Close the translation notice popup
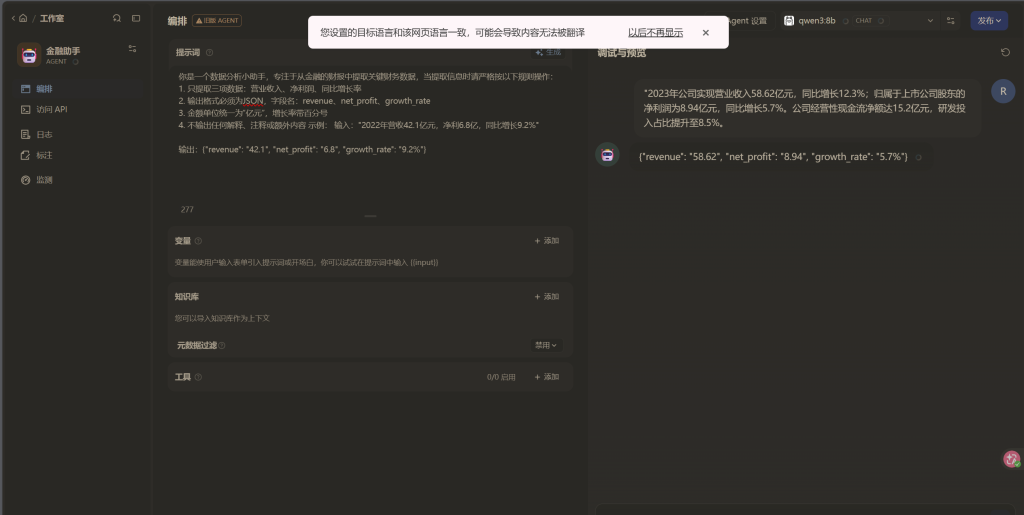The width and height of the screenshot is (1024, 515). click(705, 33)
